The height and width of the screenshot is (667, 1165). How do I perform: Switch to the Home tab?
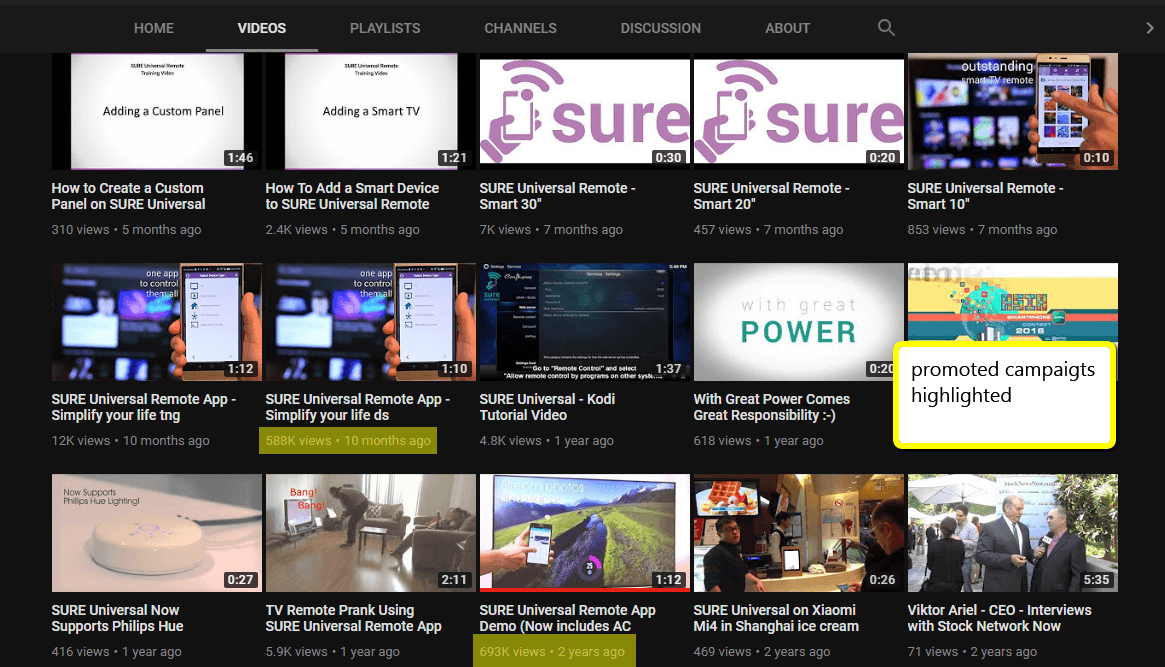tap(154, 28)
